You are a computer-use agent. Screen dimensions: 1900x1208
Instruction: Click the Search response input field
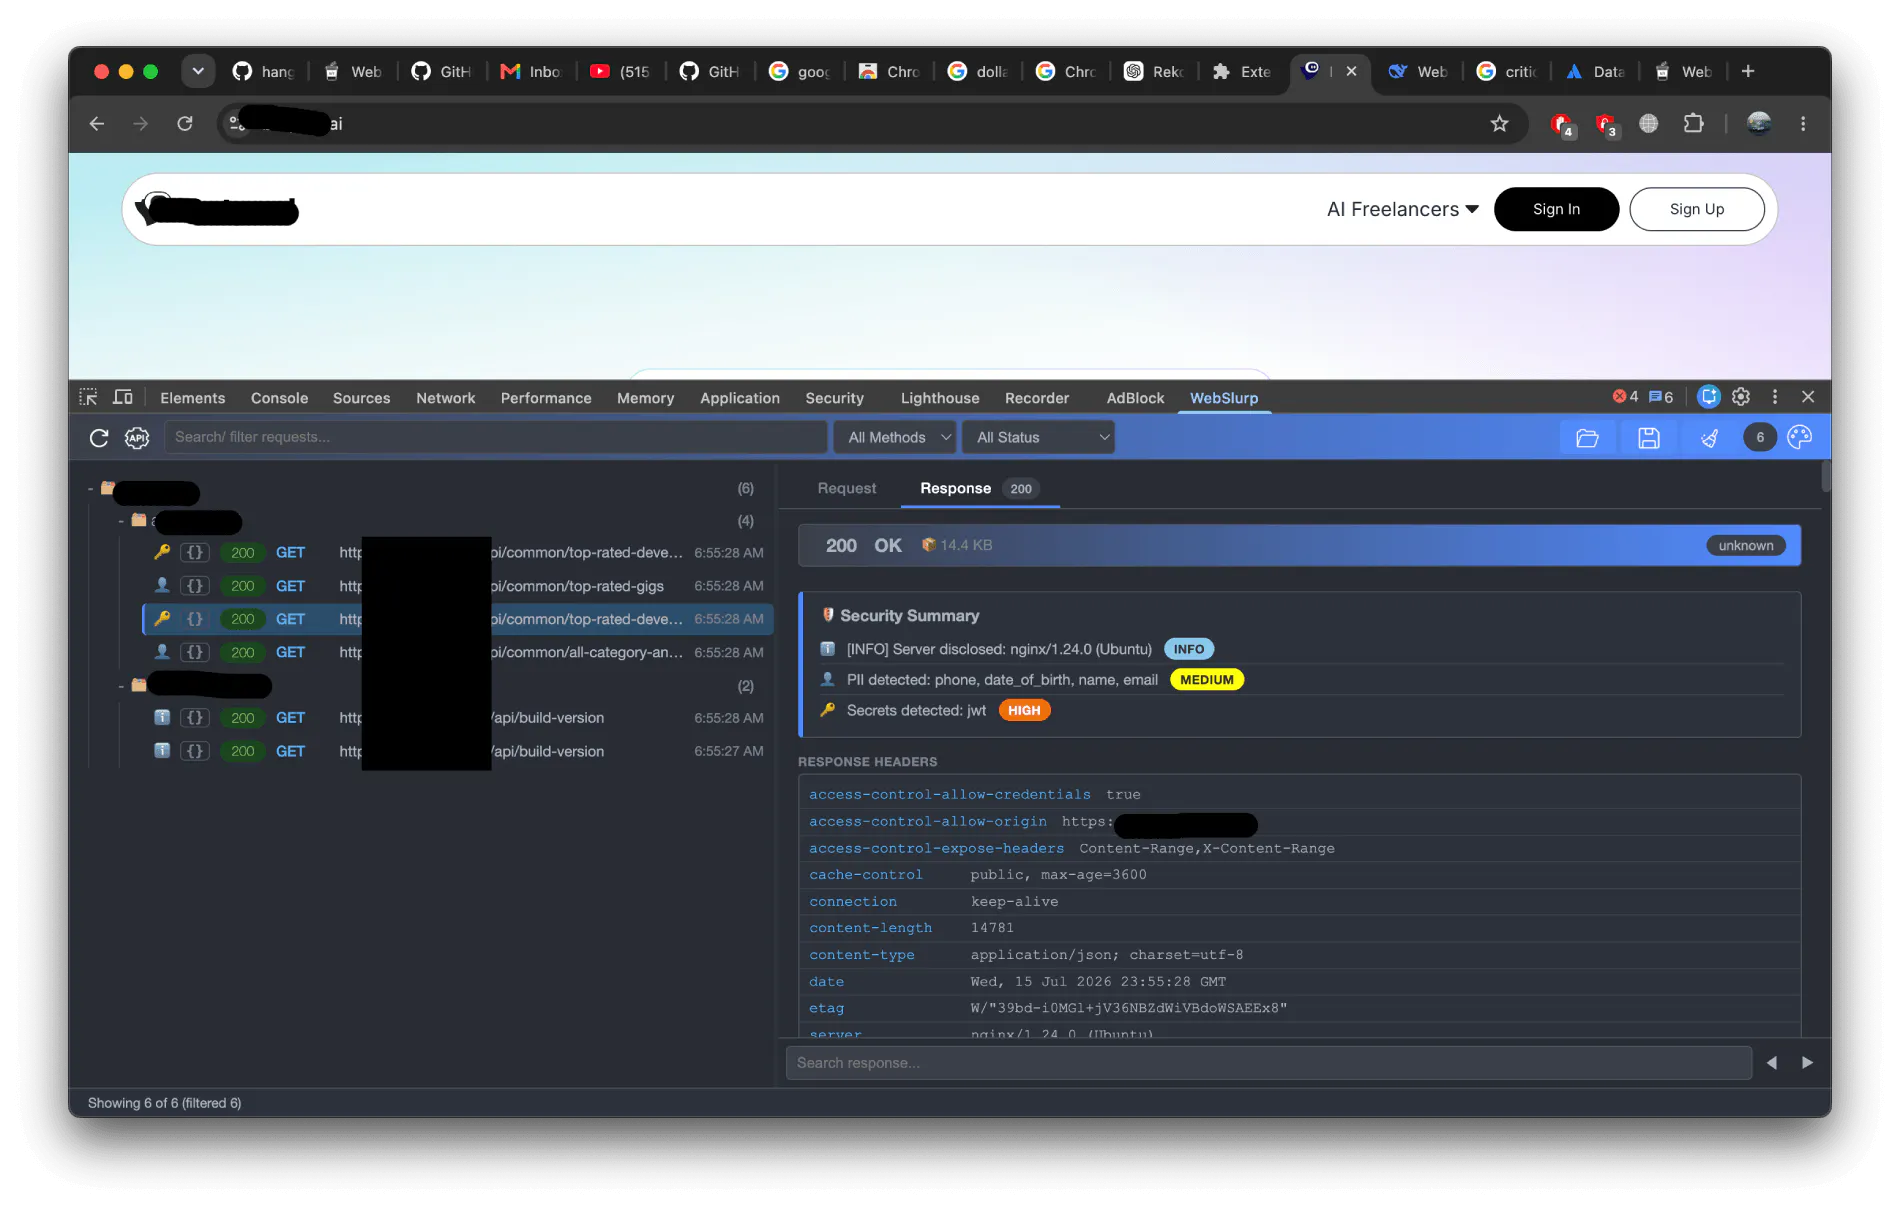point(1268,1063)
